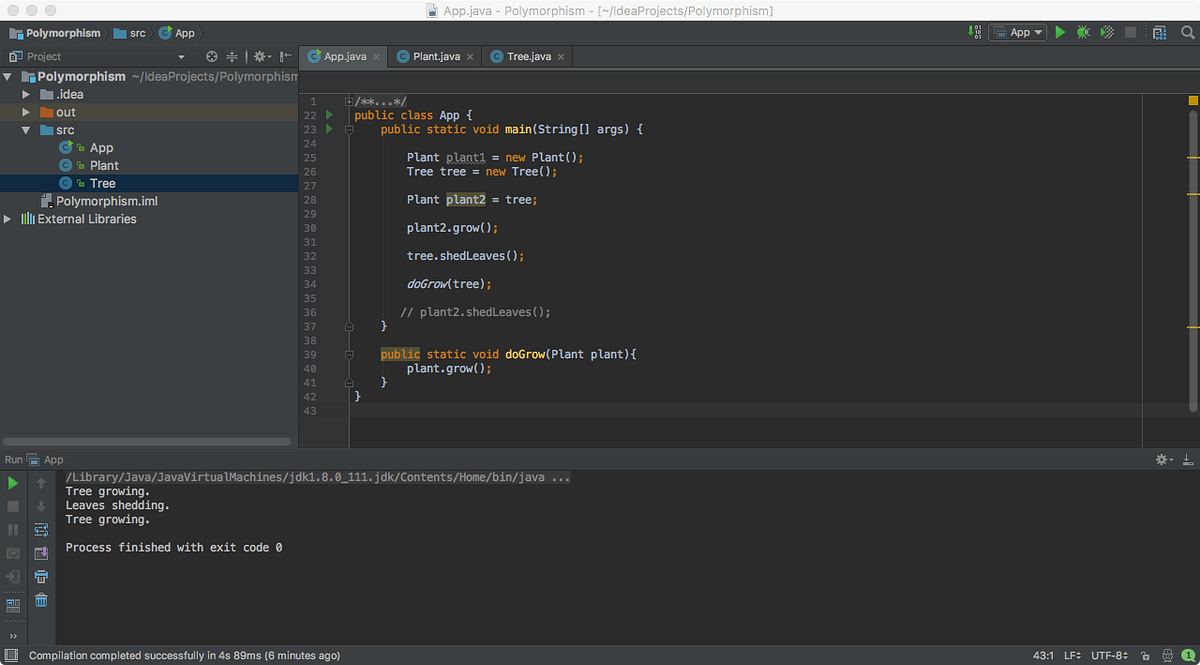Pause console output with pause icon

tap(14, 529)
